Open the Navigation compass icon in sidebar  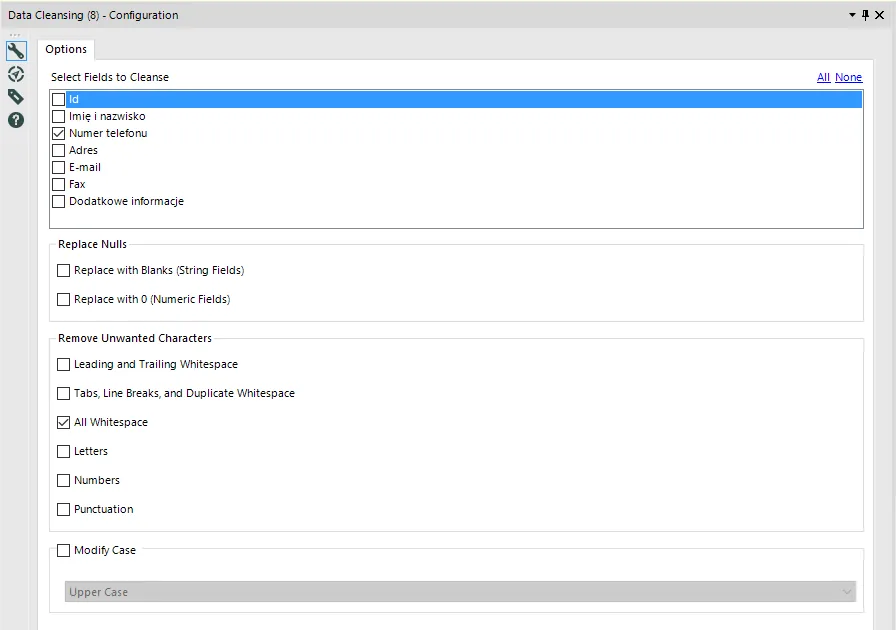16,74
